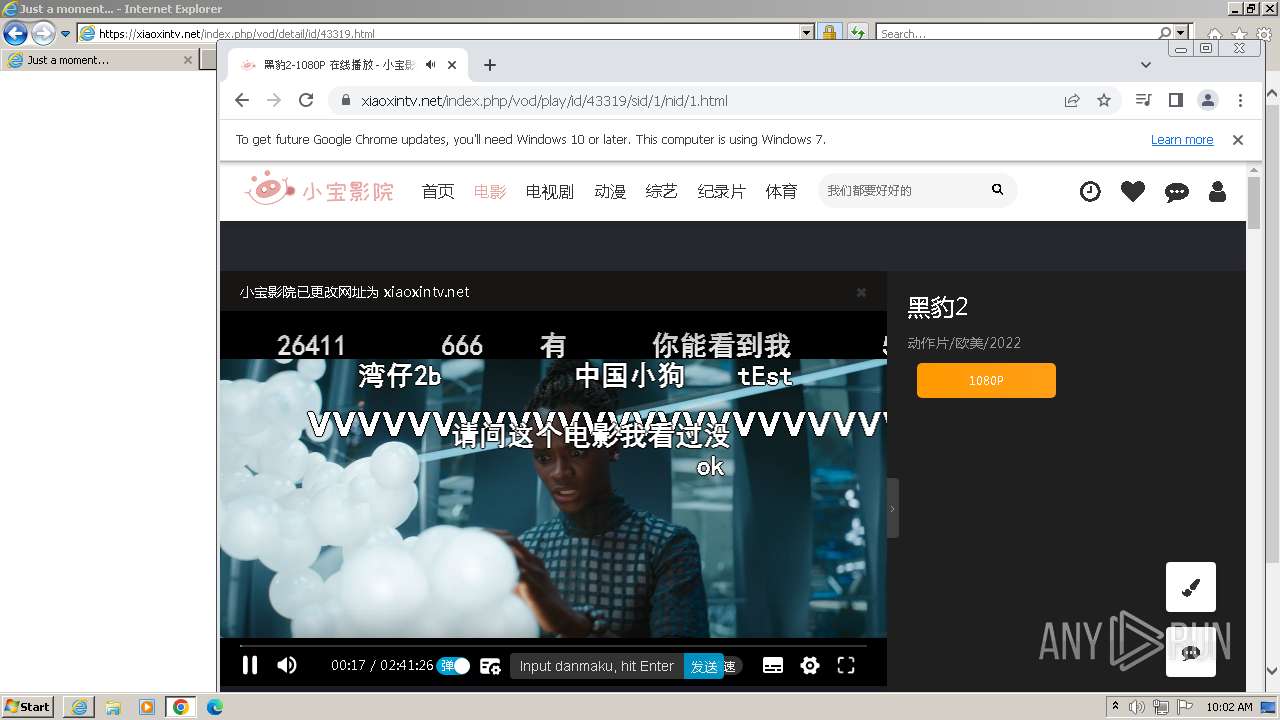The image size is (1280, 720).
Task: Open the user account icon on site
Action: tap(1217, 191)
